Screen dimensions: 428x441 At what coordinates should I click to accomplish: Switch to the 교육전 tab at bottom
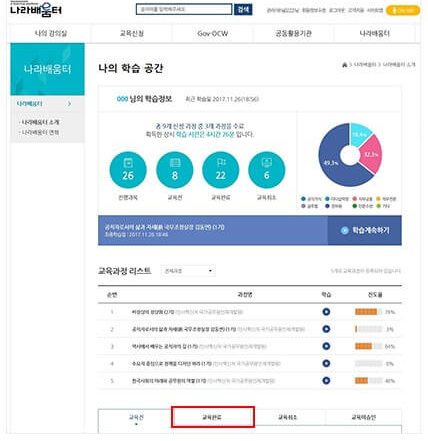[136, 417]
